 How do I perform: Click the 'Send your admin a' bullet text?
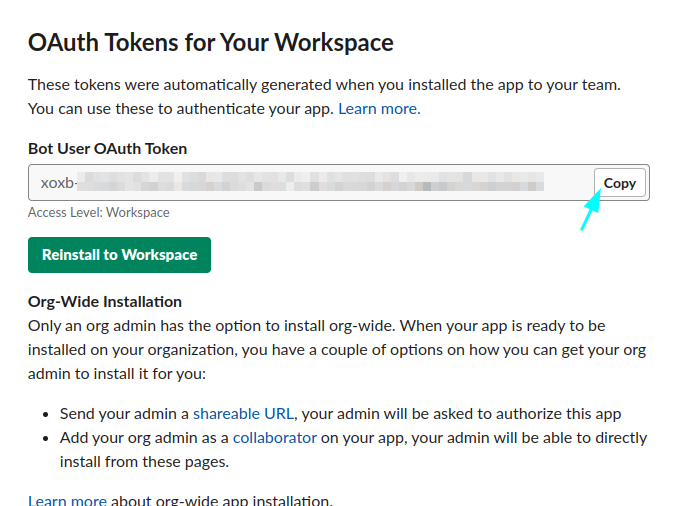click(125, 413)
